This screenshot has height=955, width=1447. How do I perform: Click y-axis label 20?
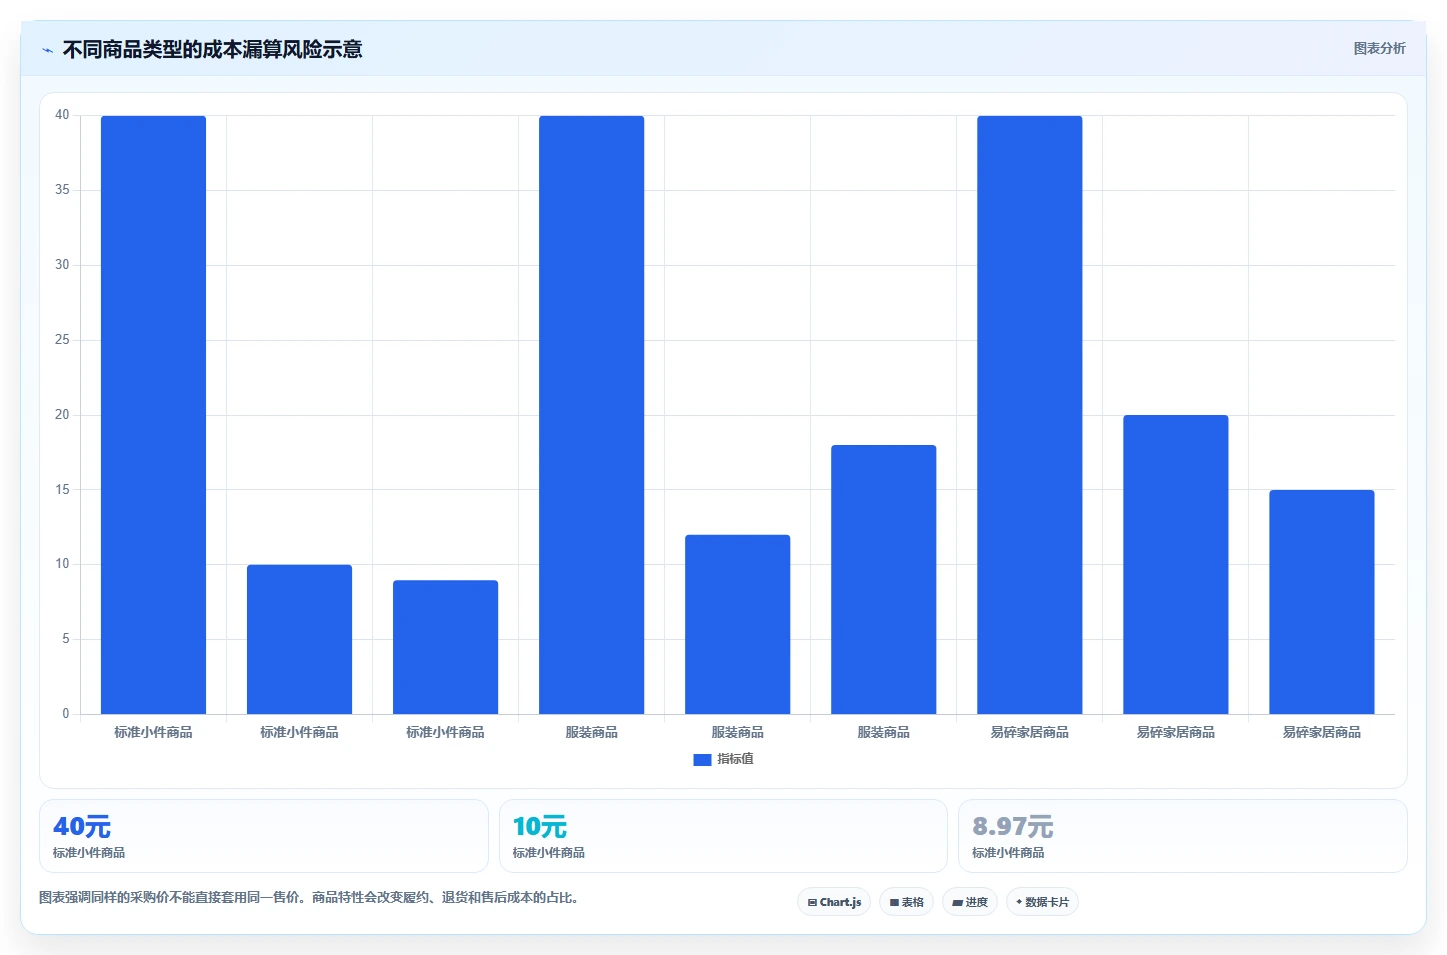click(62, 415)
